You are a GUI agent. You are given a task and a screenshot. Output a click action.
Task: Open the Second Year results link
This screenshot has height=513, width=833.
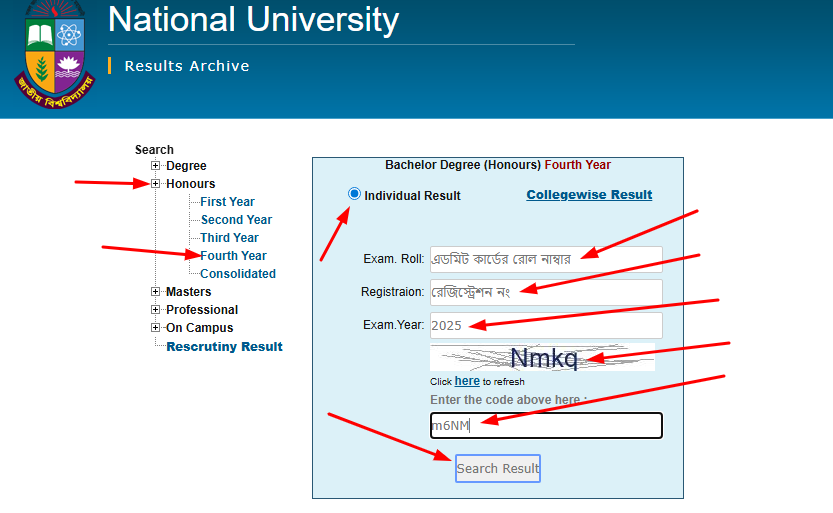click(236, 220)
